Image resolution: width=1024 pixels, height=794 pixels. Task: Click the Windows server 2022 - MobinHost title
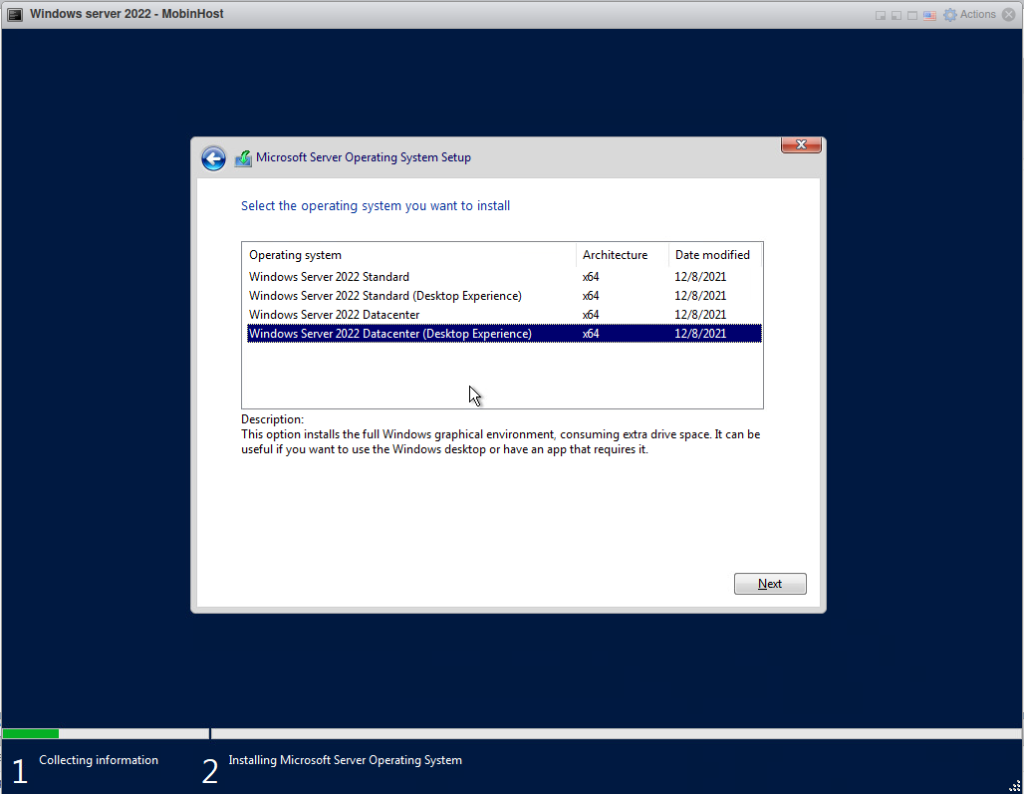[x=127, y=14]
